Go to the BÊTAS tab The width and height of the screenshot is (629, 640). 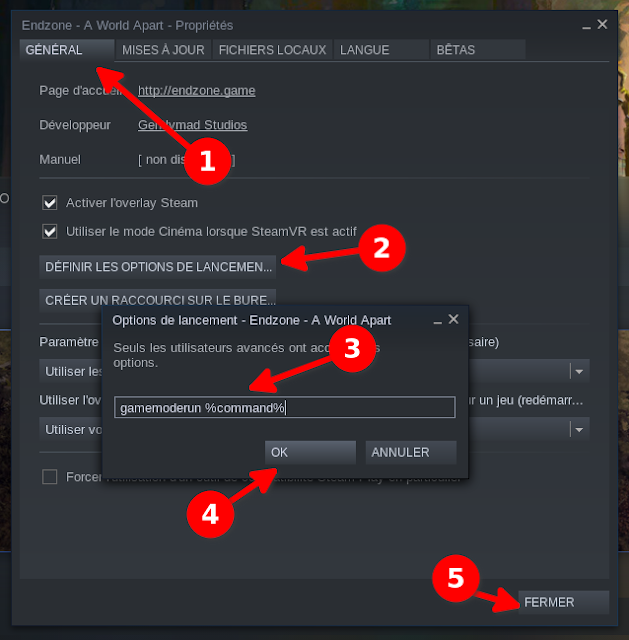tap(478, 50)
